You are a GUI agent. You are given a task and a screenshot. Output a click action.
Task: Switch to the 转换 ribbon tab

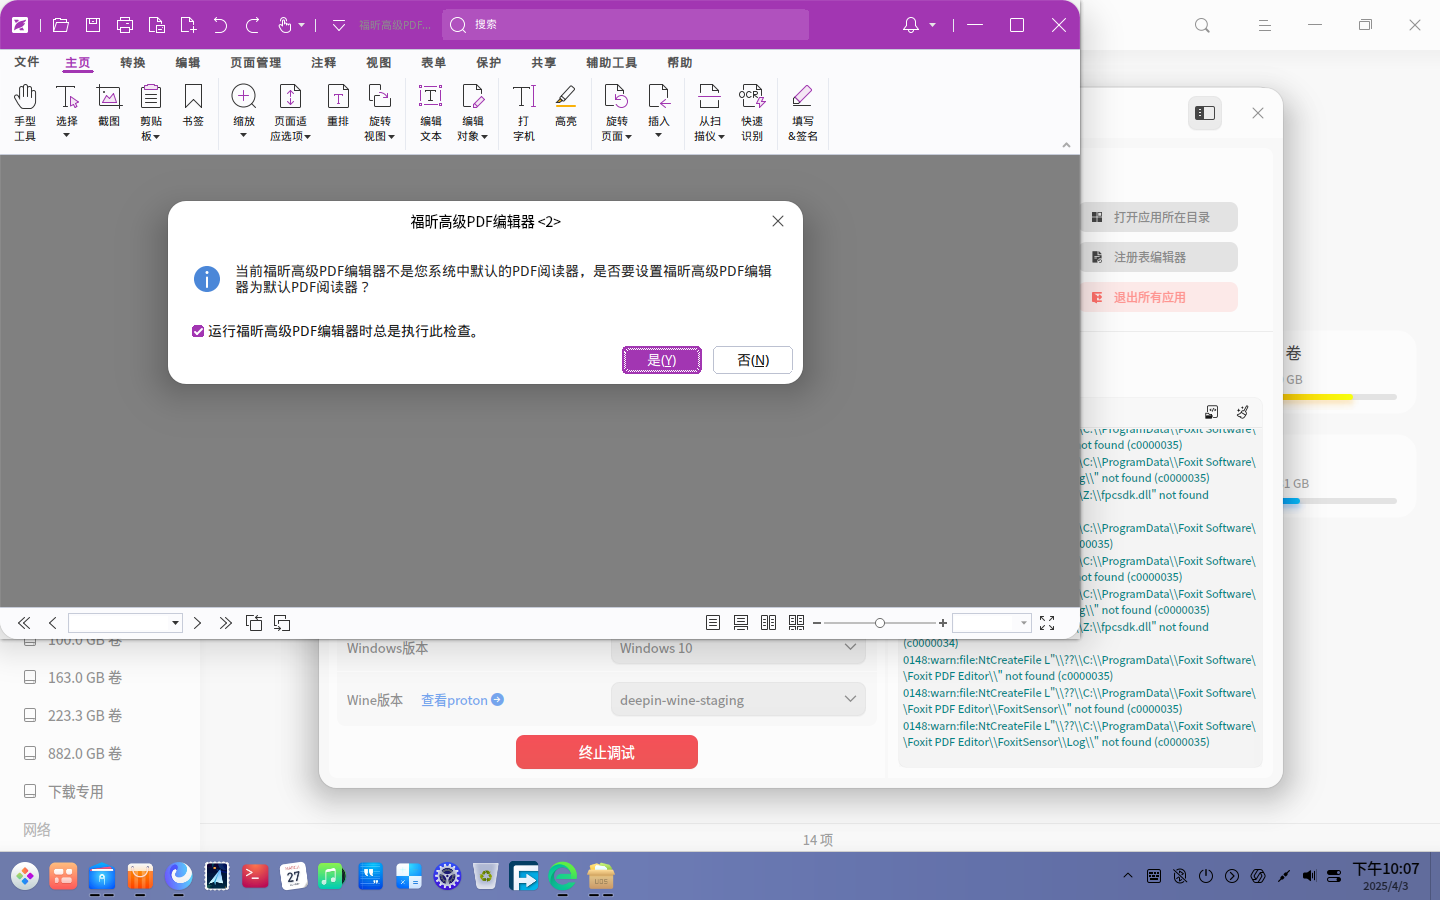click(133, 62)
